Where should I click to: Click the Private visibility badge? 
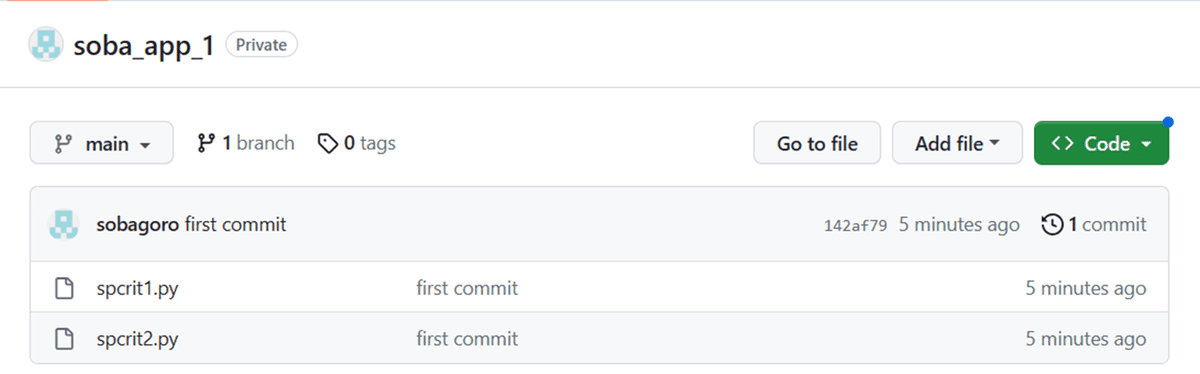(262, 45)
